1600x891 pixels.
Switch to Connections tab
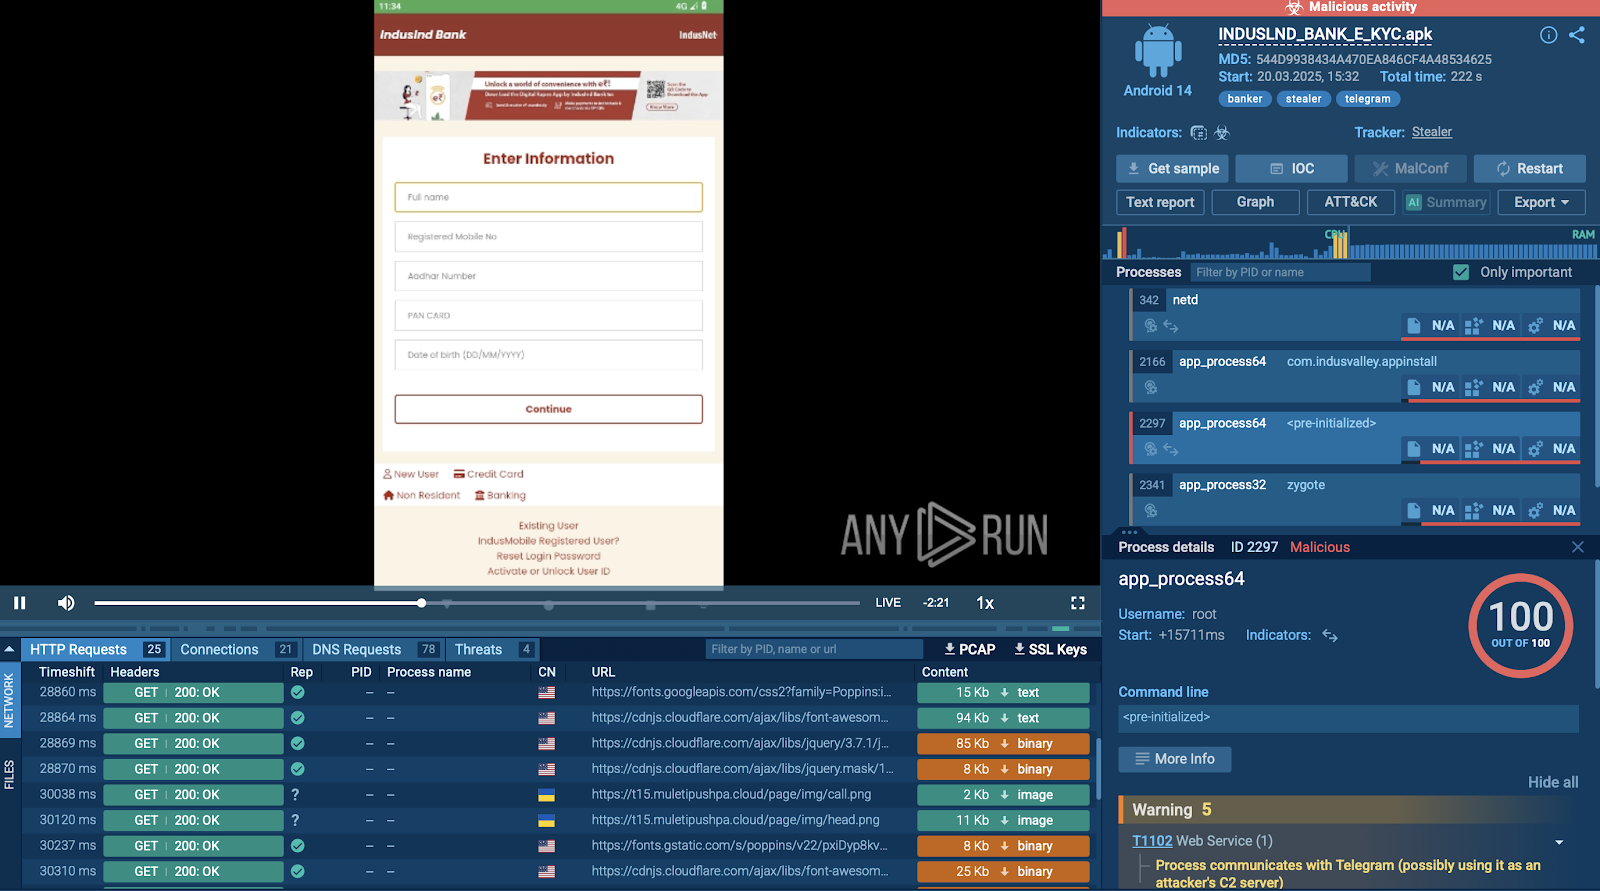click(236, 649)
